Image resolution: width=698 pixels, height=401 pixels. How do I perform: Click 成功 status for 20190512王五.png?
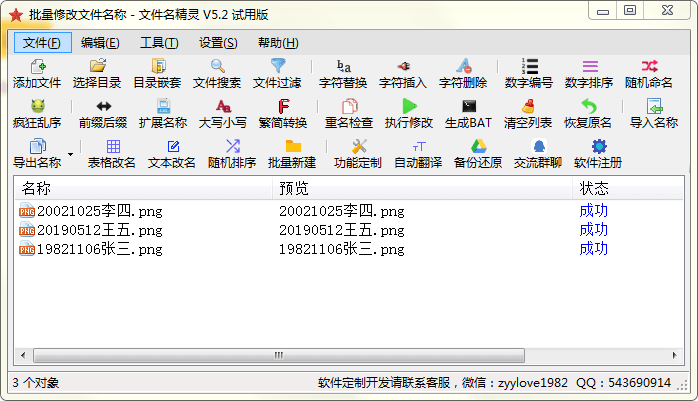(x=593, y=230)
